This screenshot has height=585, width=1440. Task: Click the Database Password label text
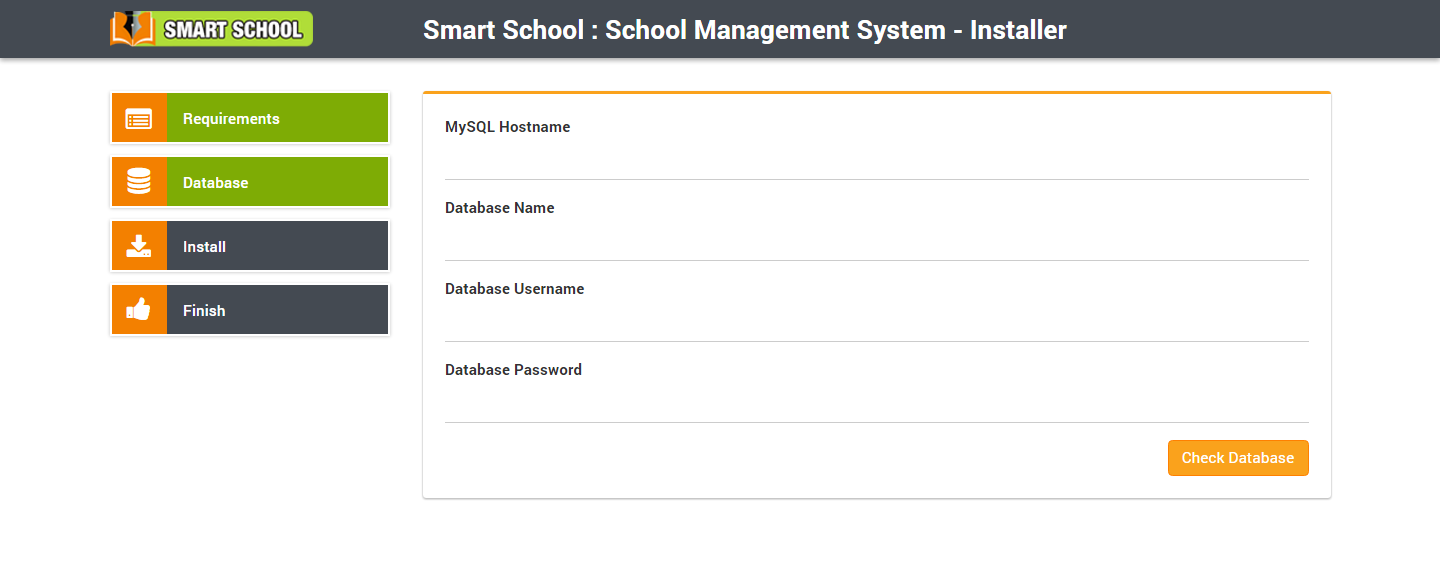click(x=513, y=370)
